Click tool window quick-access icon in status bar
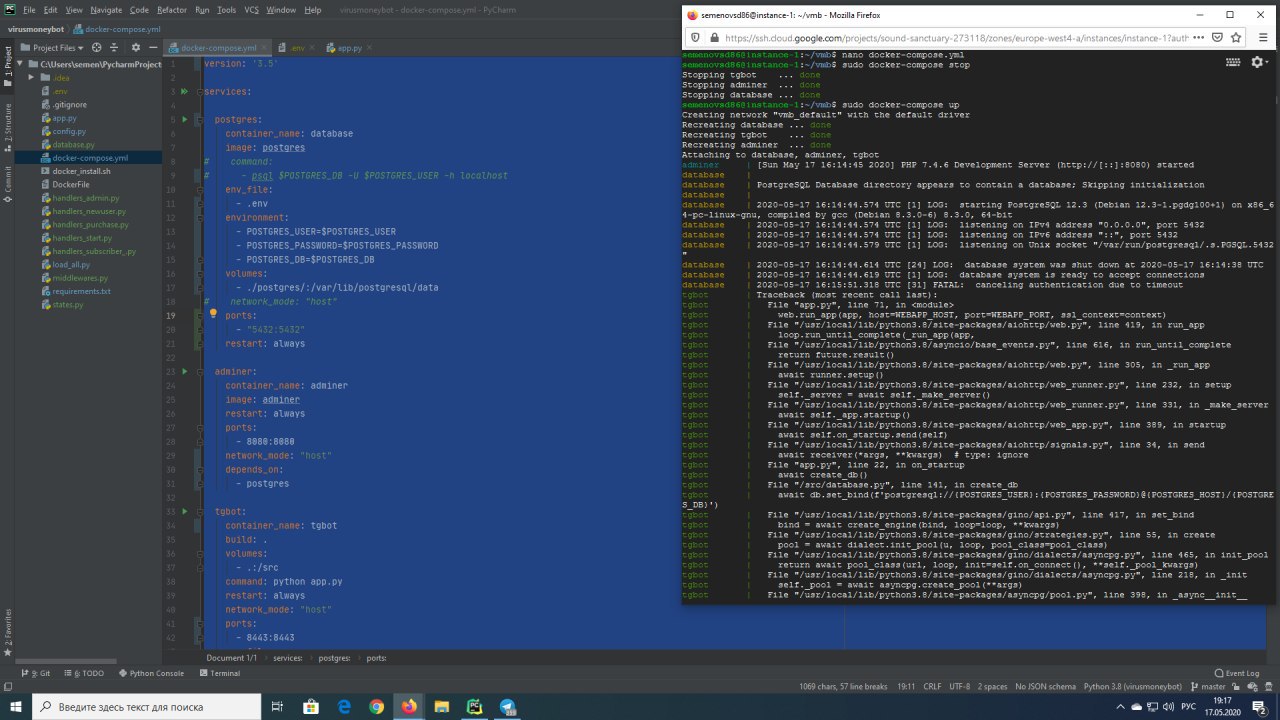1280x720 pixels. click(7, 687)
